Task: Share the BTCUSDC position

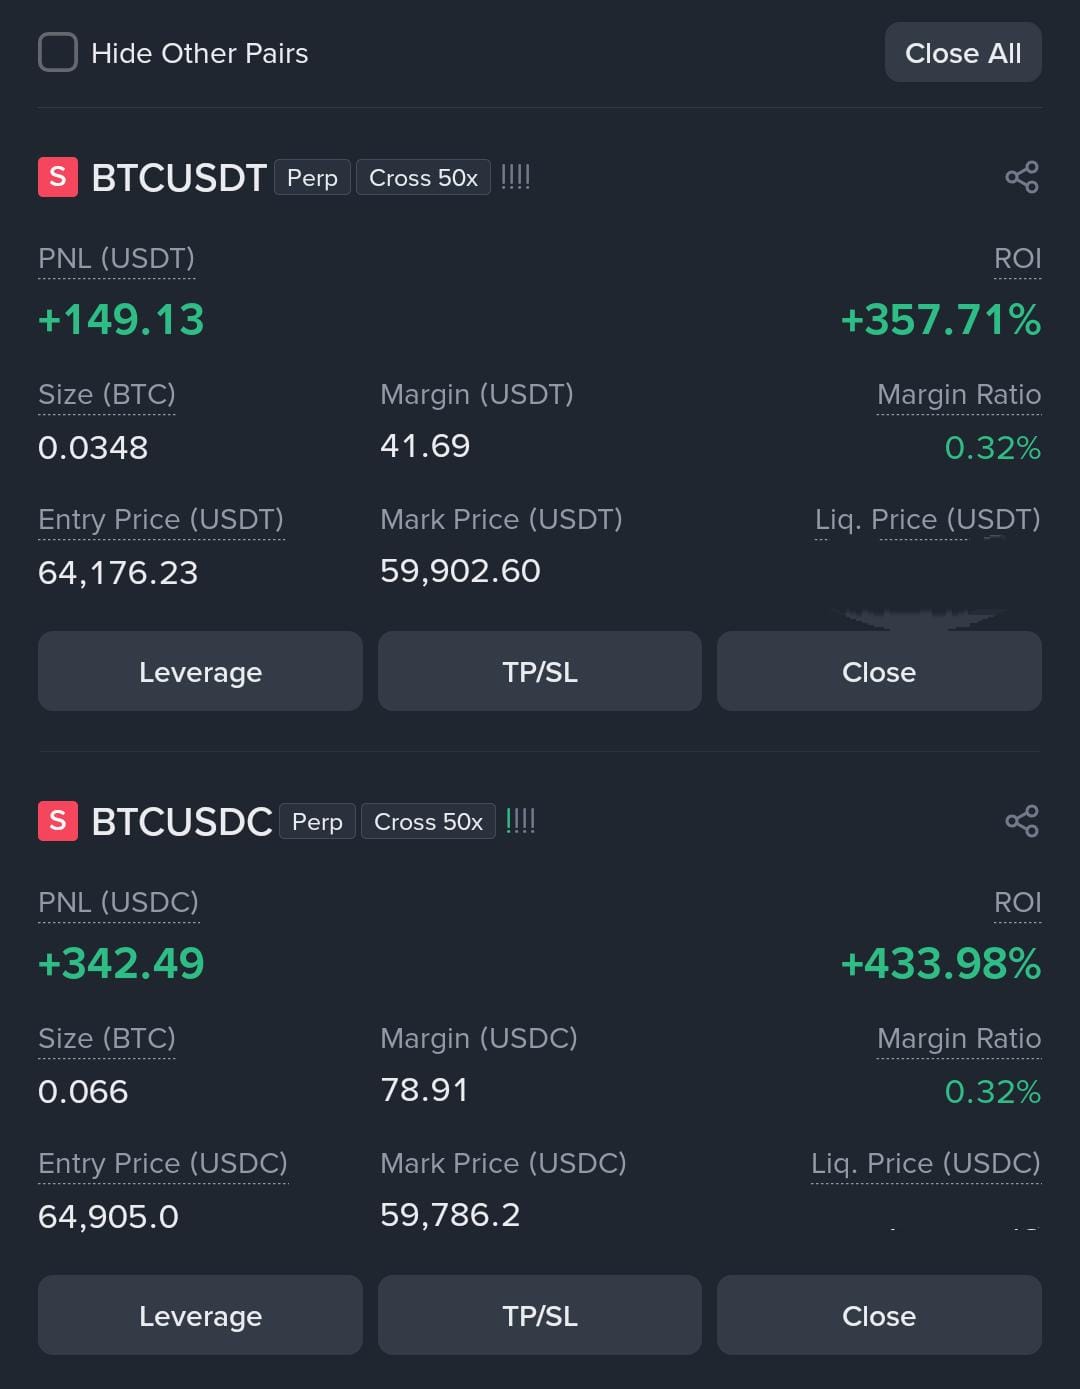Action: point(1022,822)
